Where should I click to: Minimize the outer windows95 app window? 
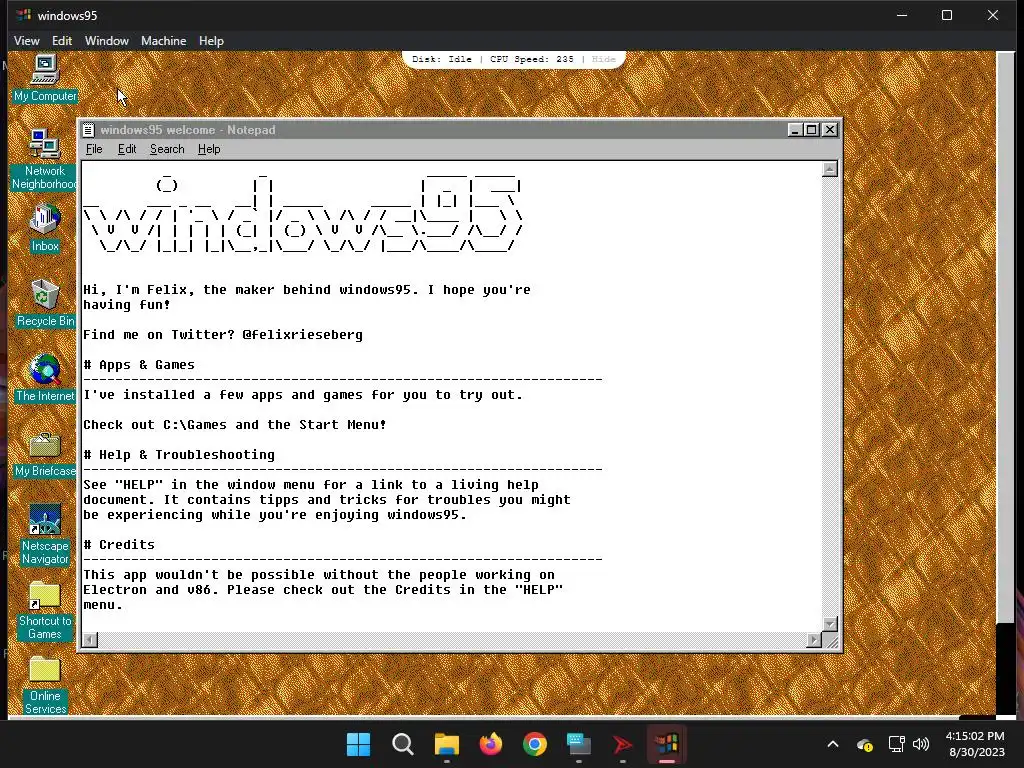[902, 15]
